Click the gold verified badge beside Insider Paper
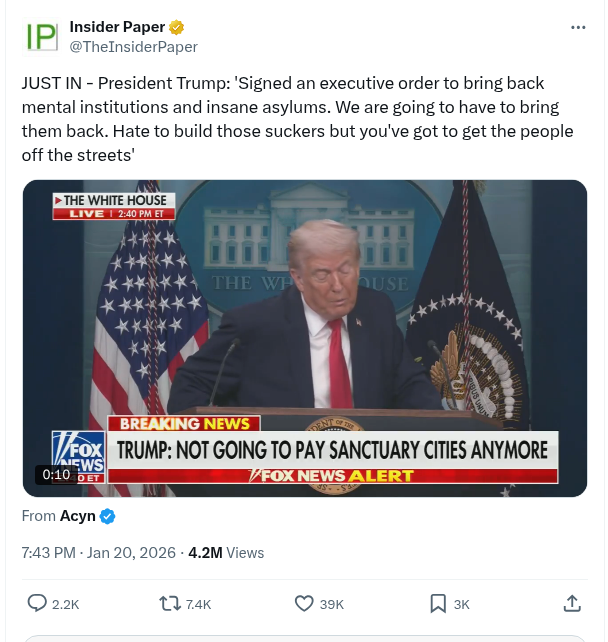The image size is (608, 642). [176, 27]
